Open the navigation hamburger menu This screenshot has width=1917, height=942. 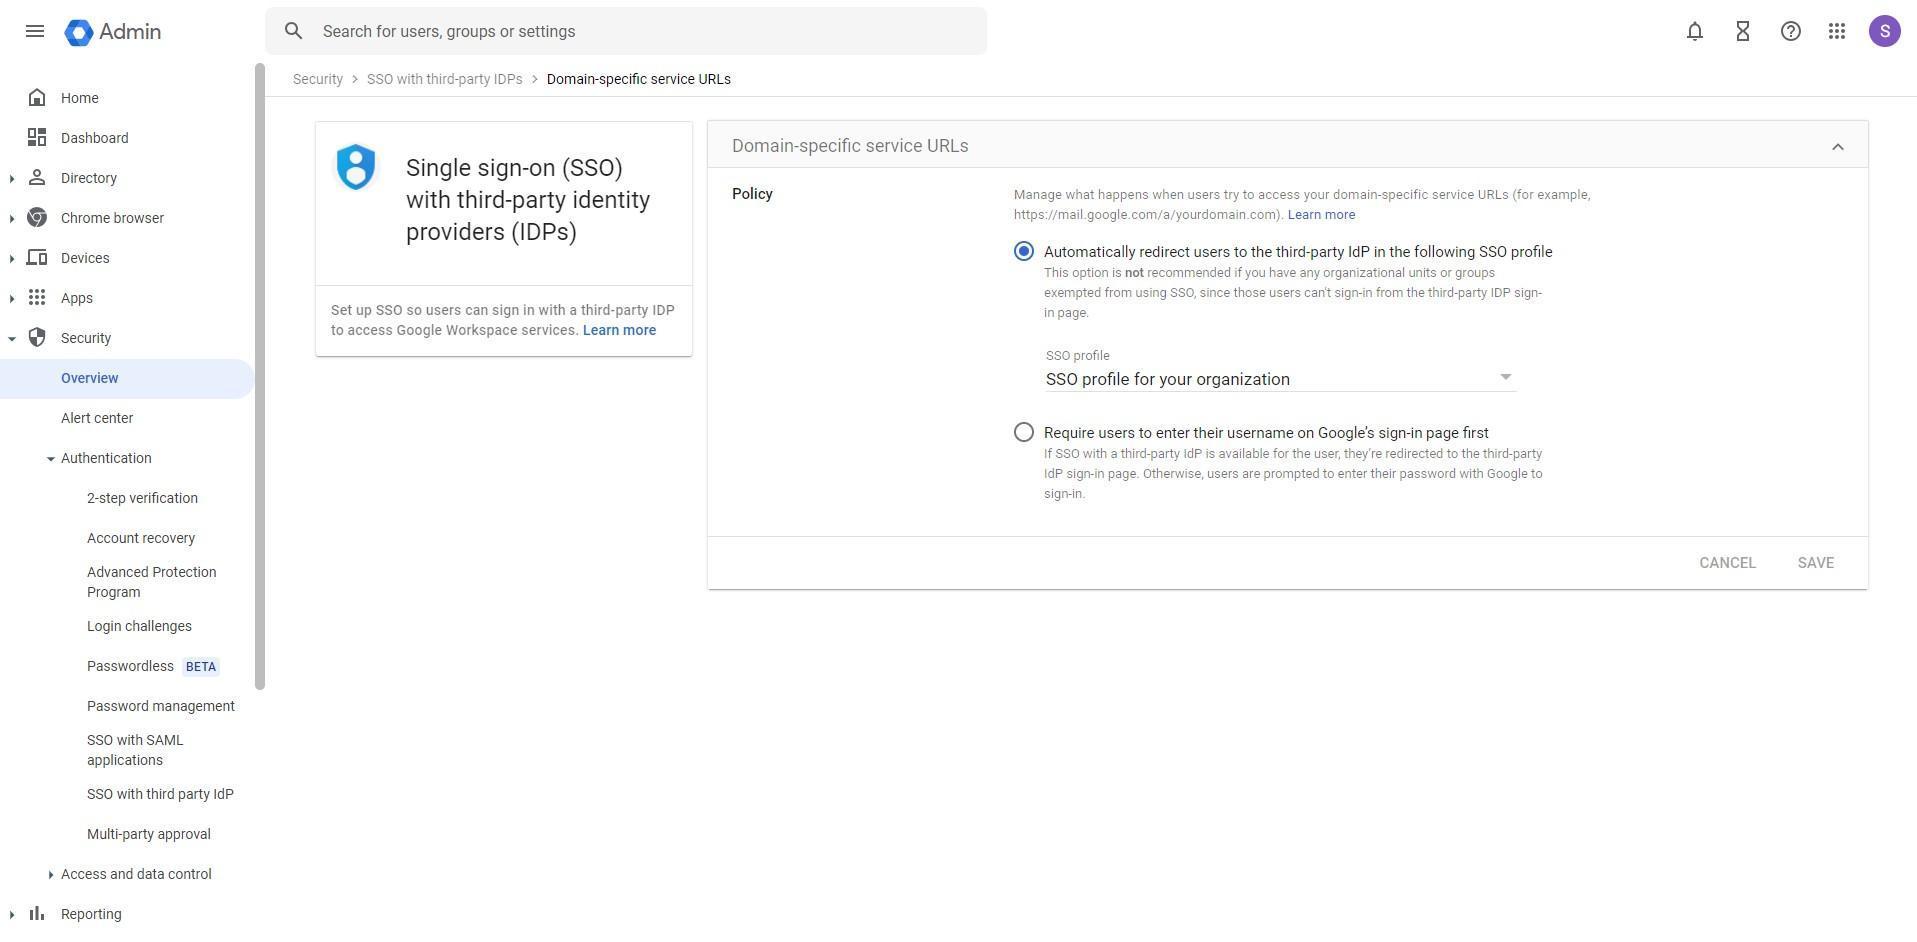(x=35, y=31)
